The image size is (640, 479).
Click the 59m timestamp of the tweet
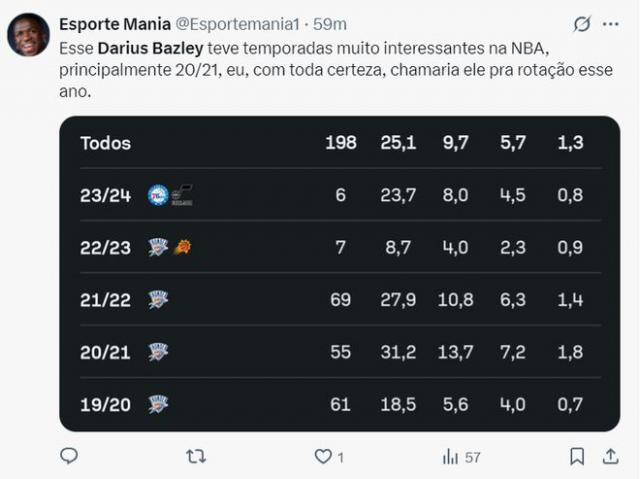(x=330, y=24)
